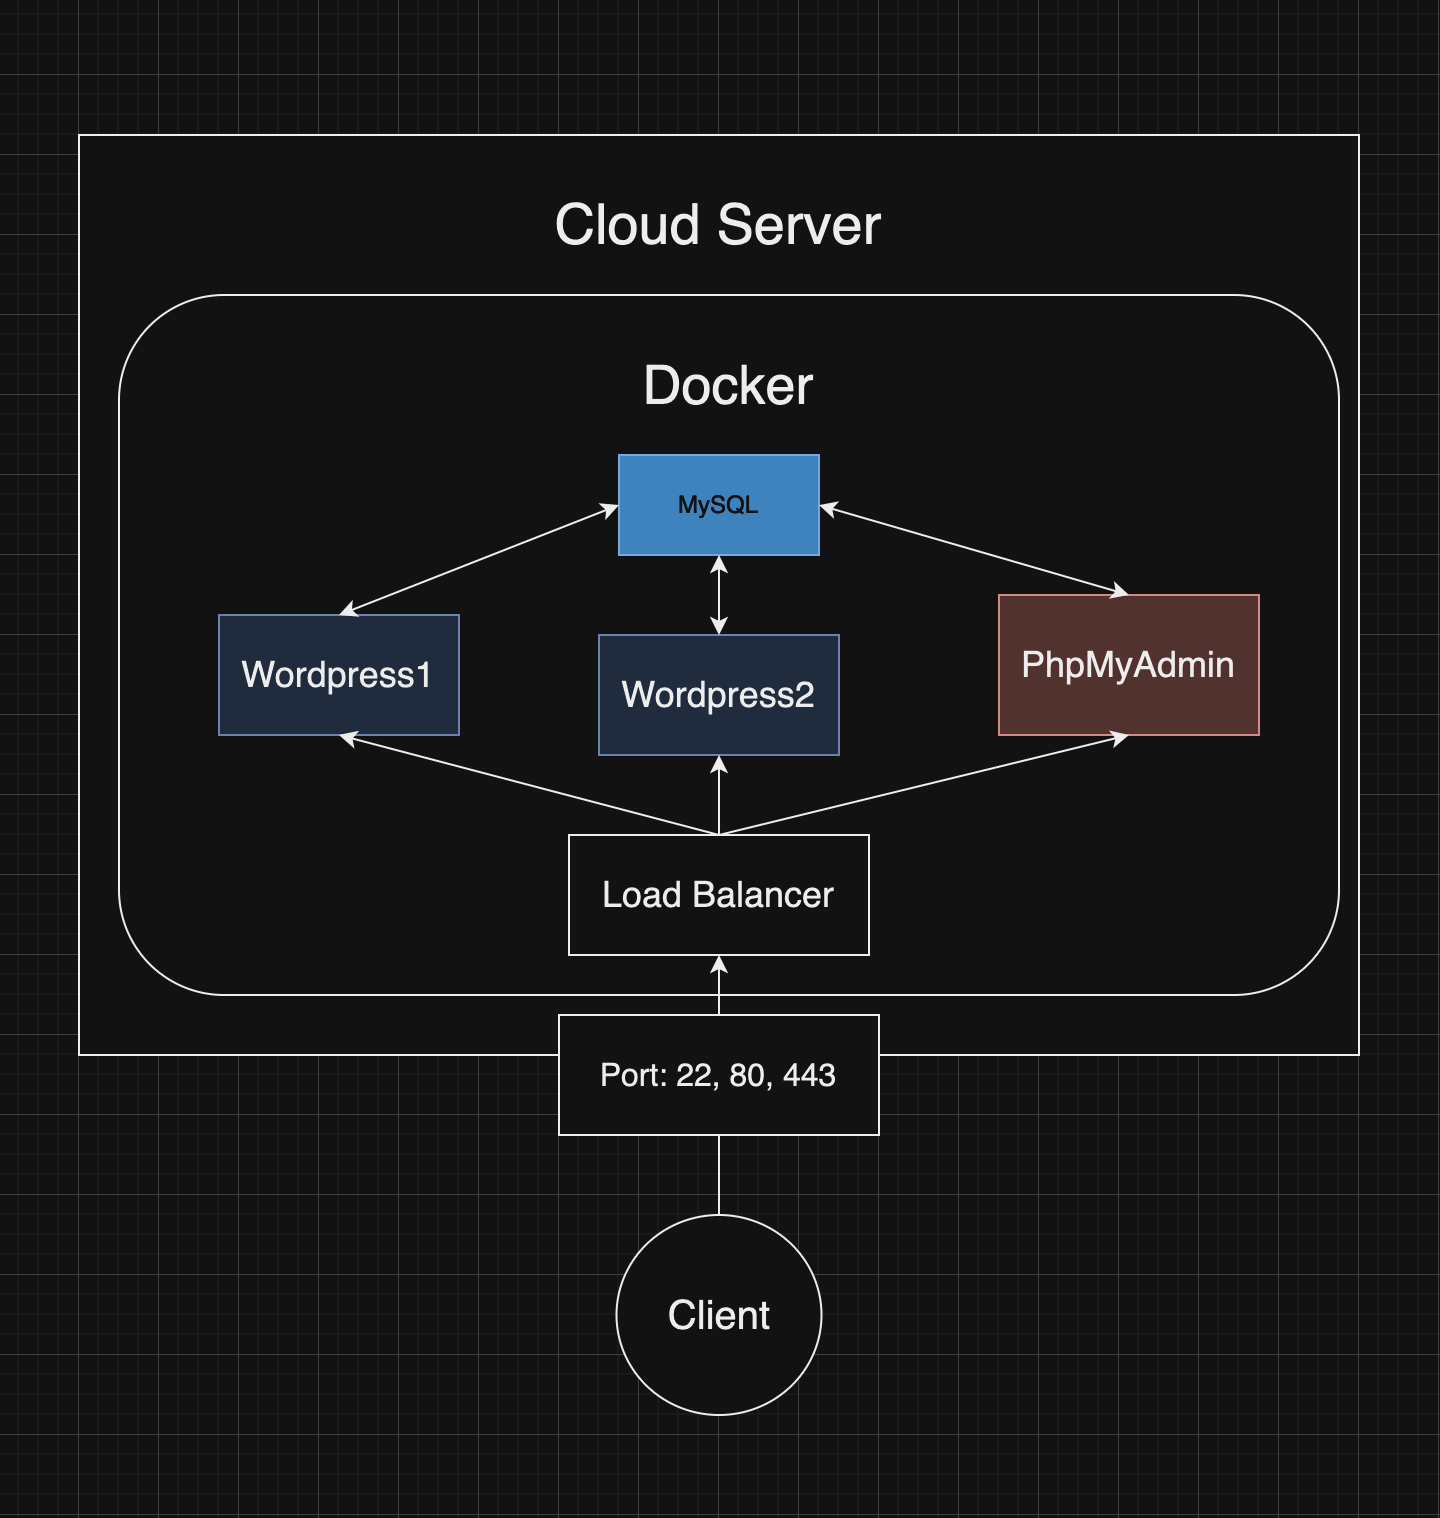Click the Docker title label

point(728,386)
